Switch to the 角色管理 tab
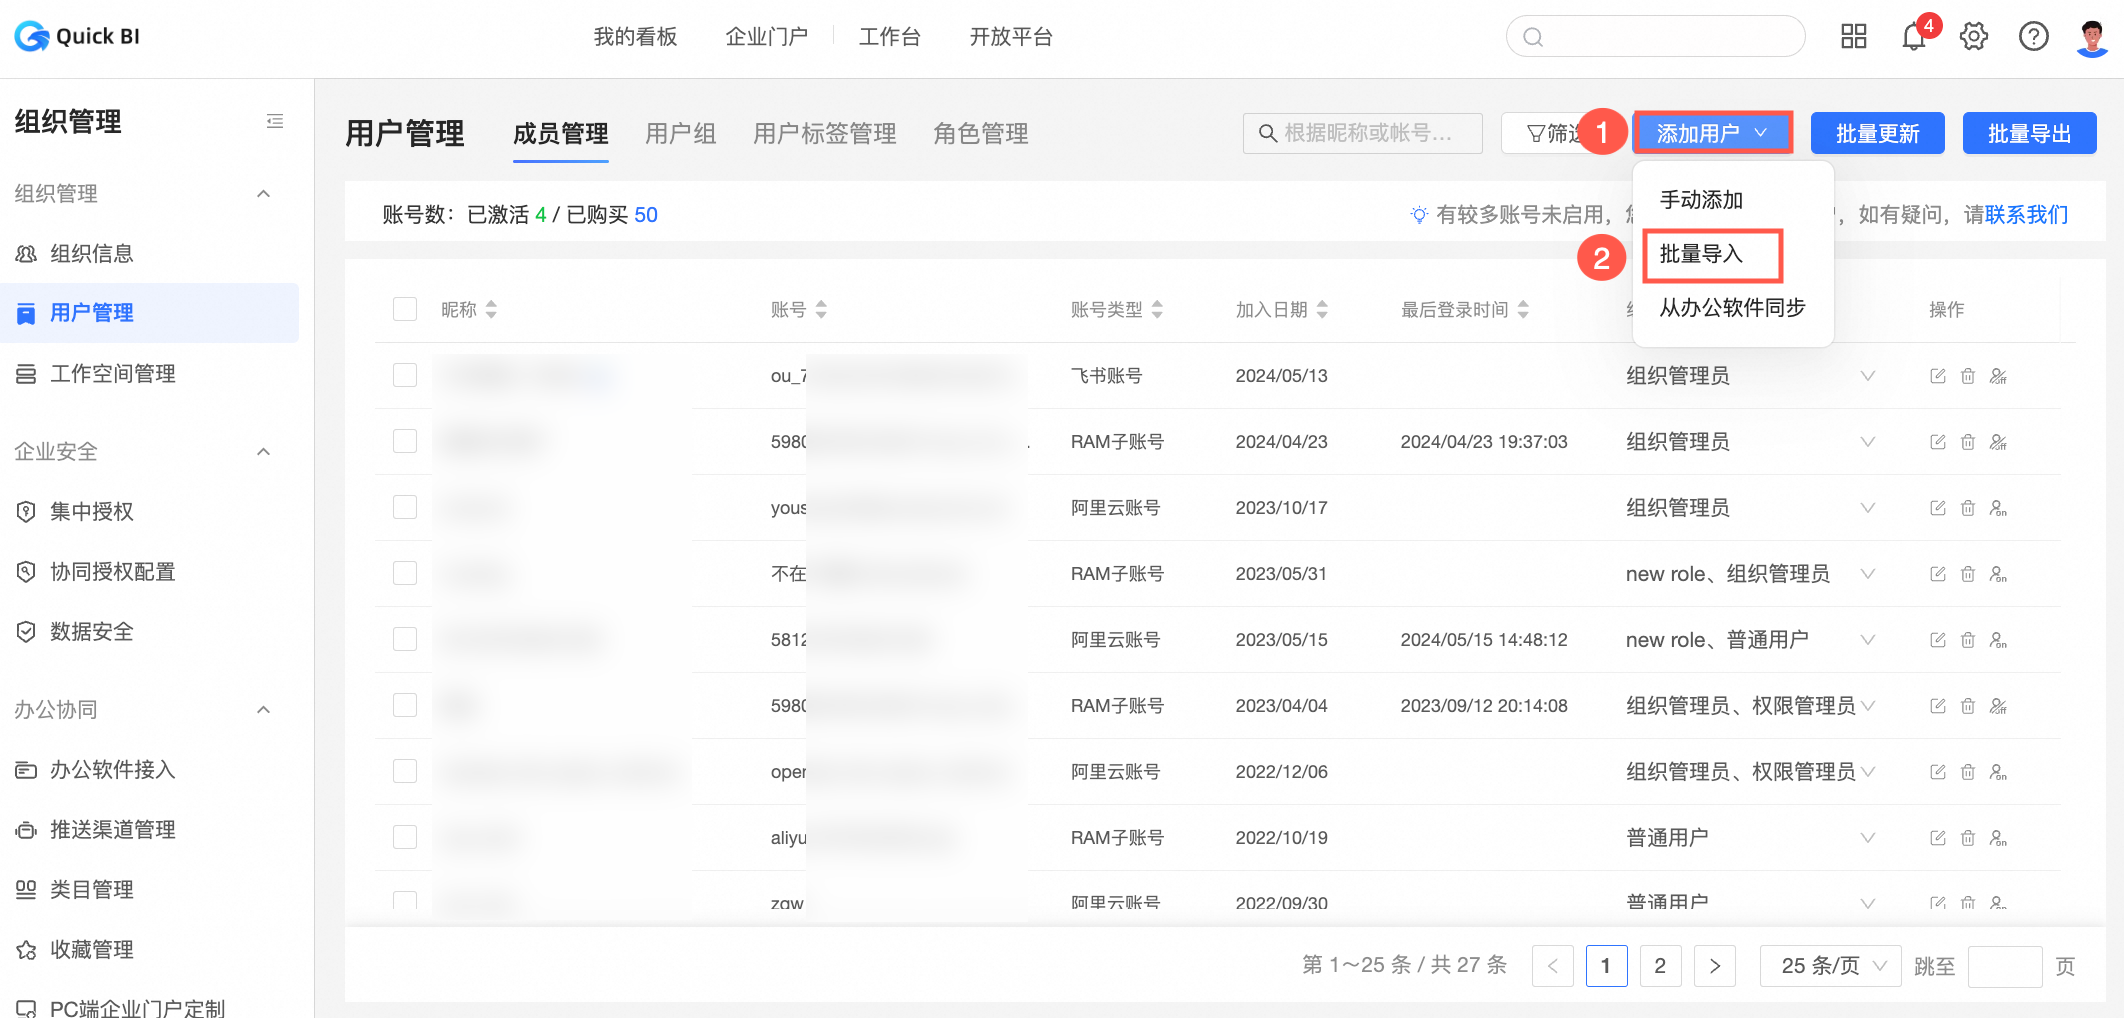 pyautogui.click(x=980, y=134)
